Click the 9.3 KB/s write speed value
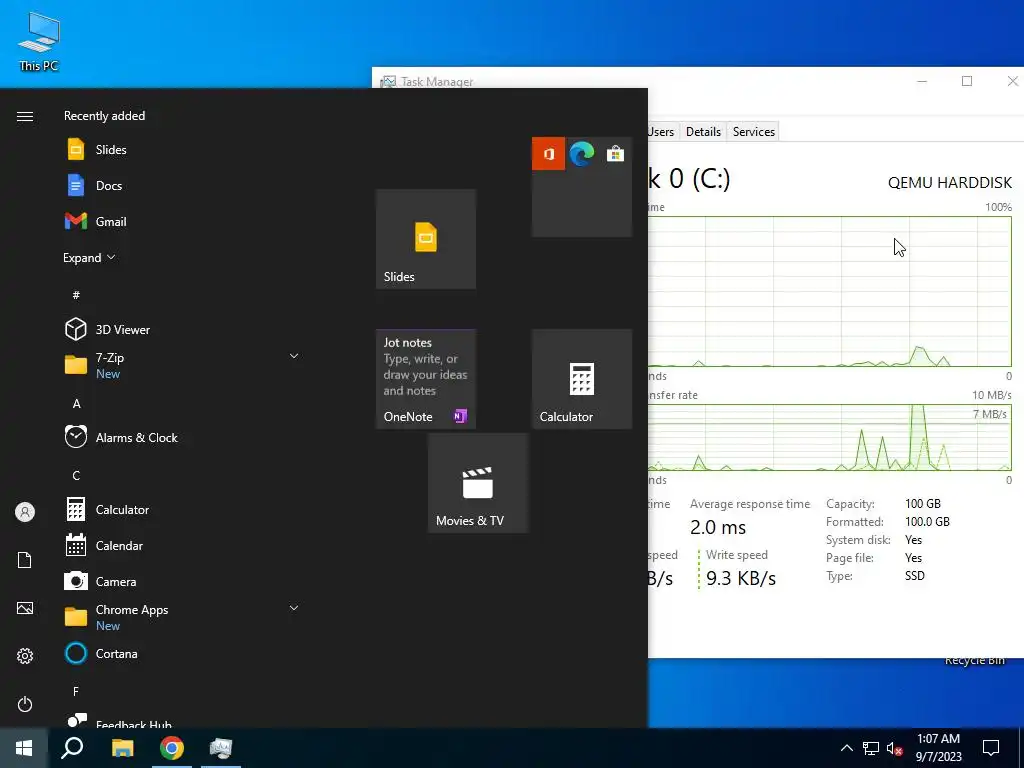The height and width of the screenshot is (768, 1024). (x=741, y=579)
